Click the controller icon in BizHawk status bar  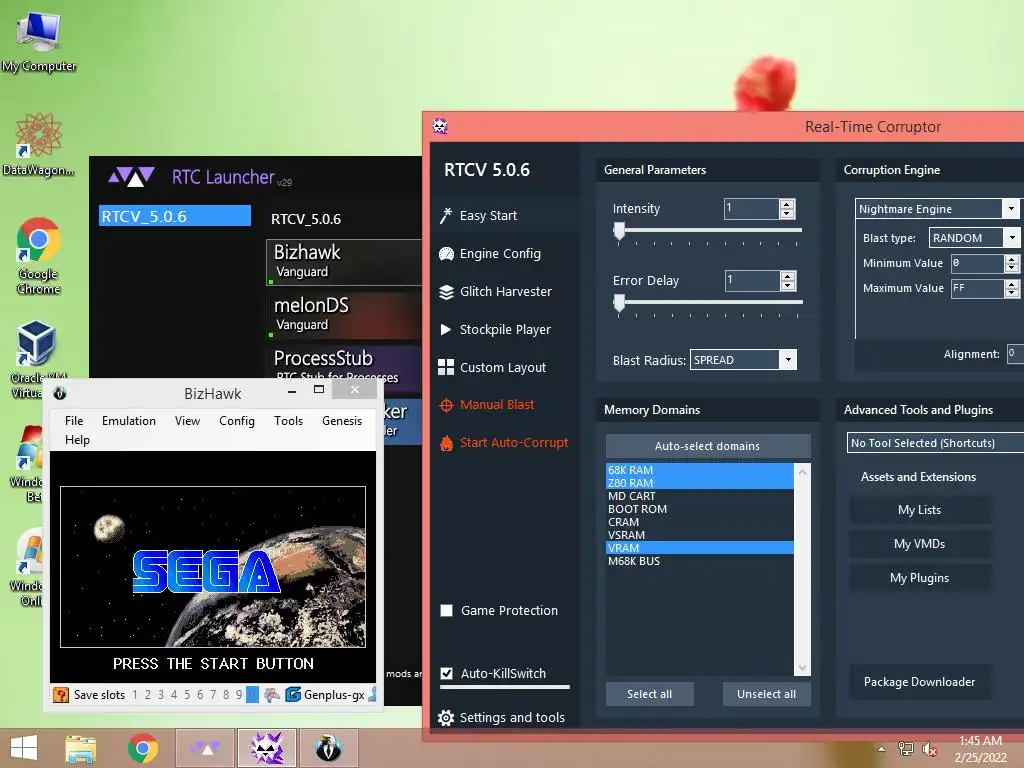(272, 695)
